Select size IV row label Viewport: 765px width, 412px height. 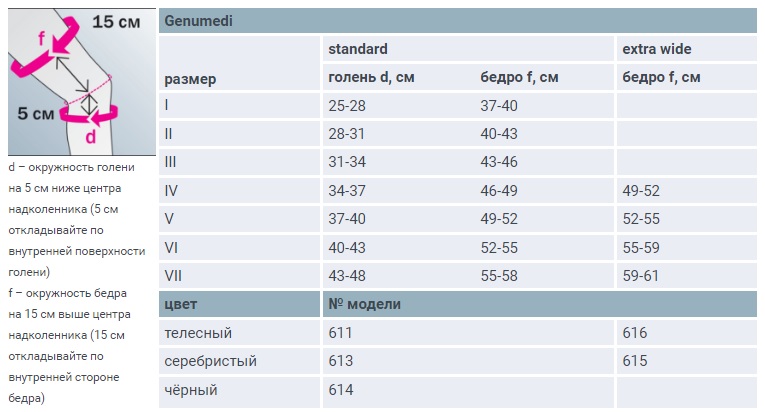coord(171,190)
